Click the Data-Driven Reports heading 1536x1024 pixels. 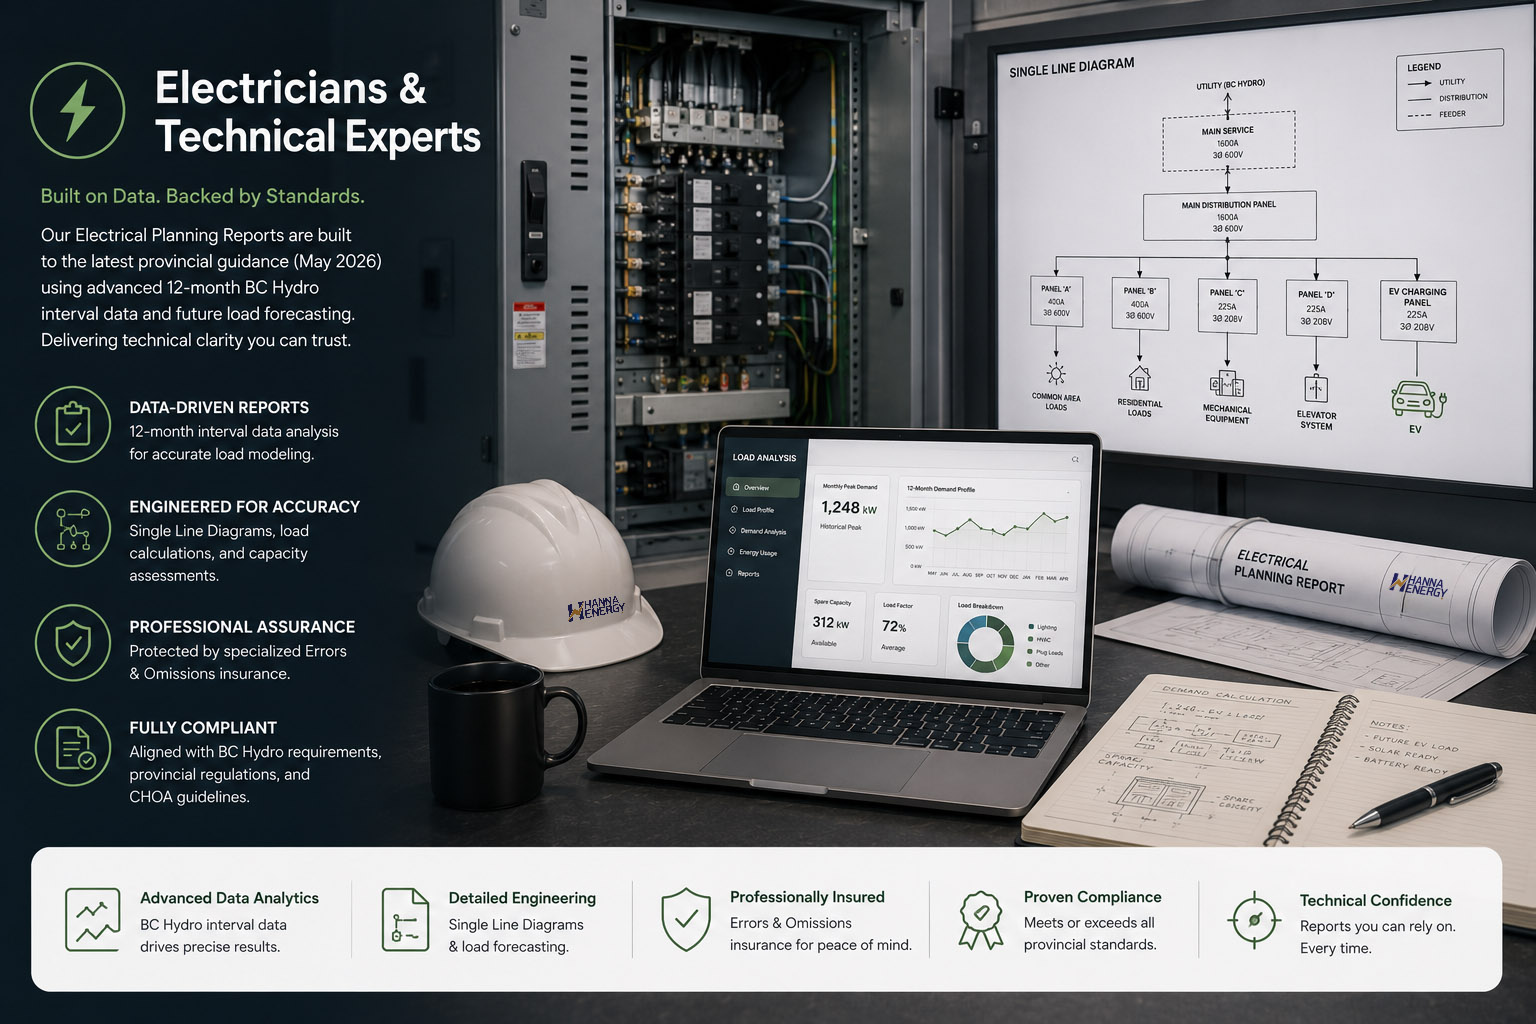point(219,407)
